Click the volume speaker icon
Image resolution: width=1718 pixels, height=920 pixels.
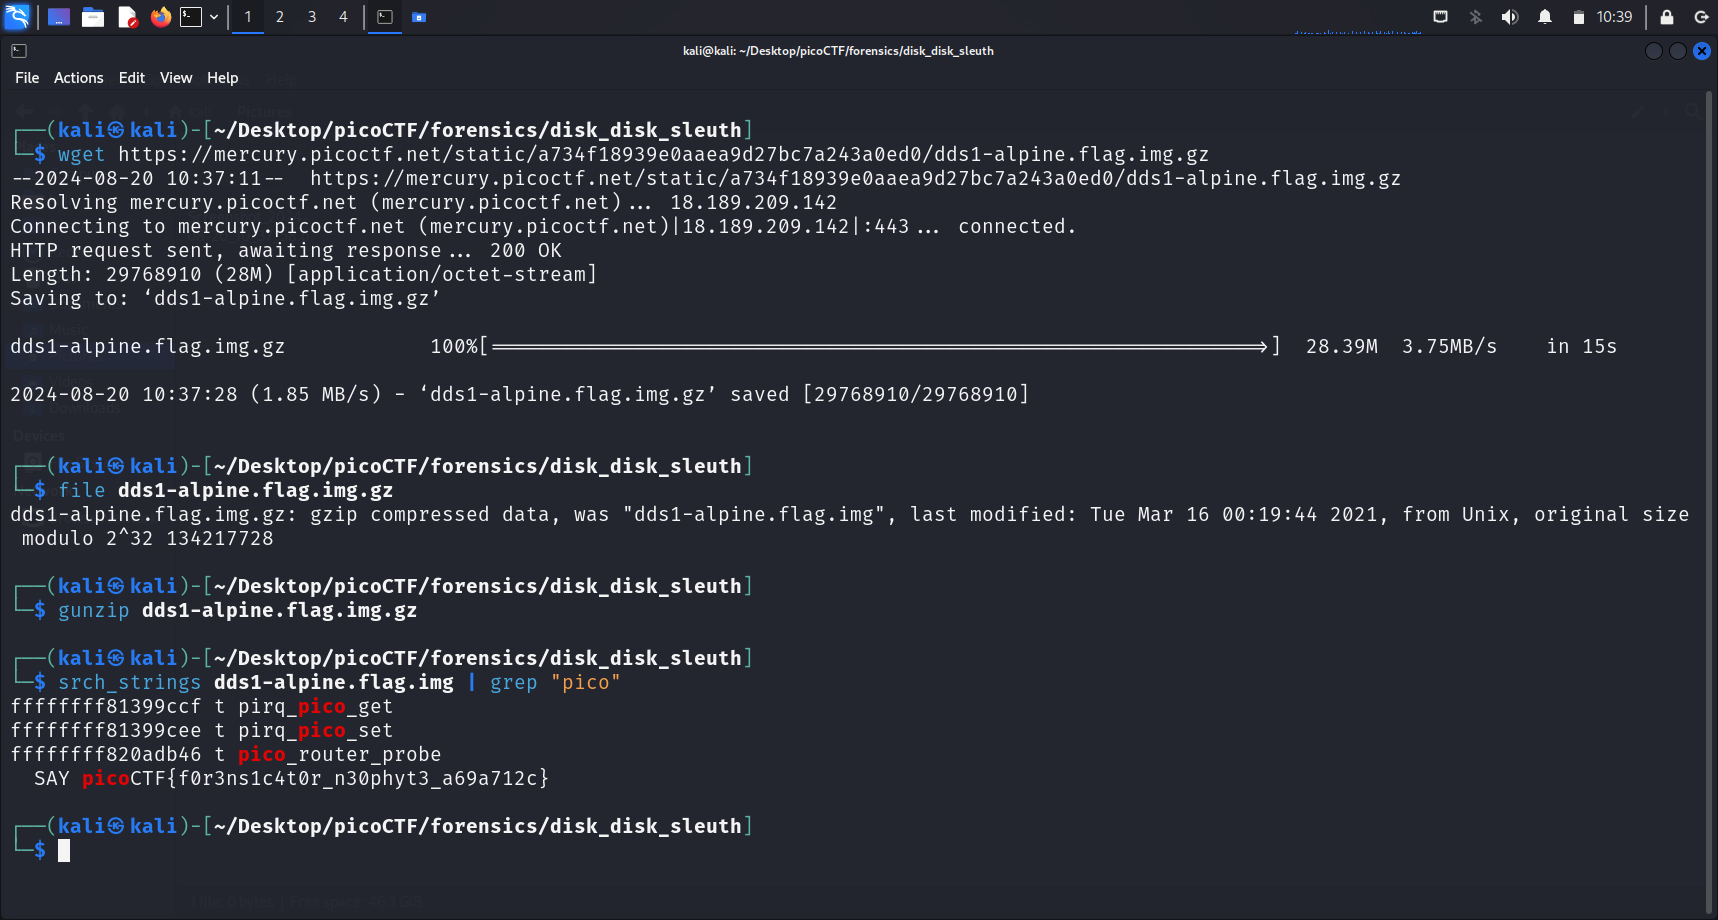point(1510,17)
